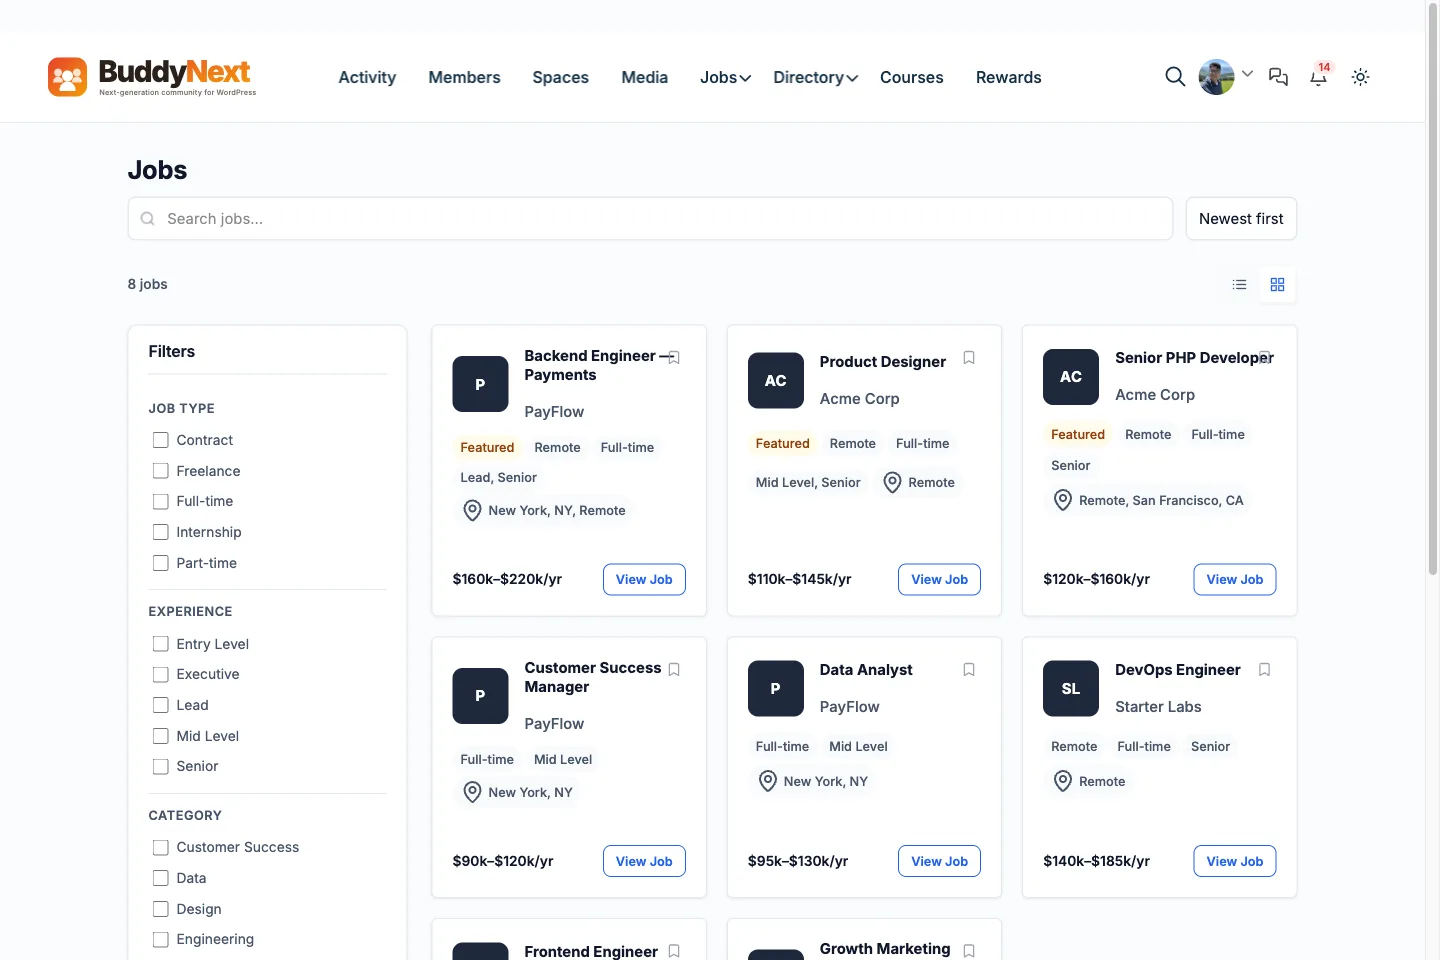Viewport: 1440px width, 960px height.
Task: Click the Starter Labs SL logo
Action: (x=1071, y=689)
